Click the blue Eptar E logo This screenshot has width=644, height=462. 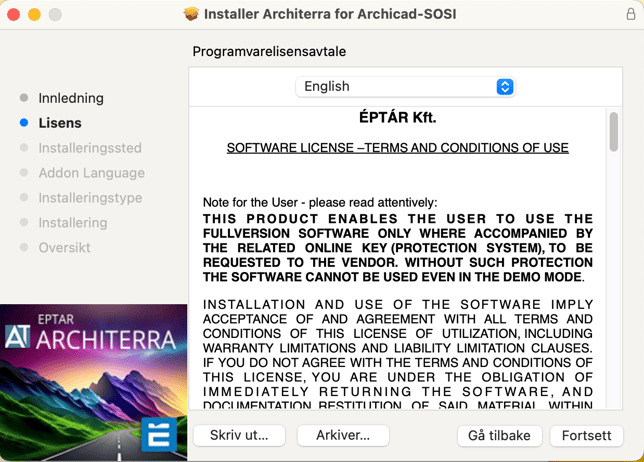(x=158, y=435)
